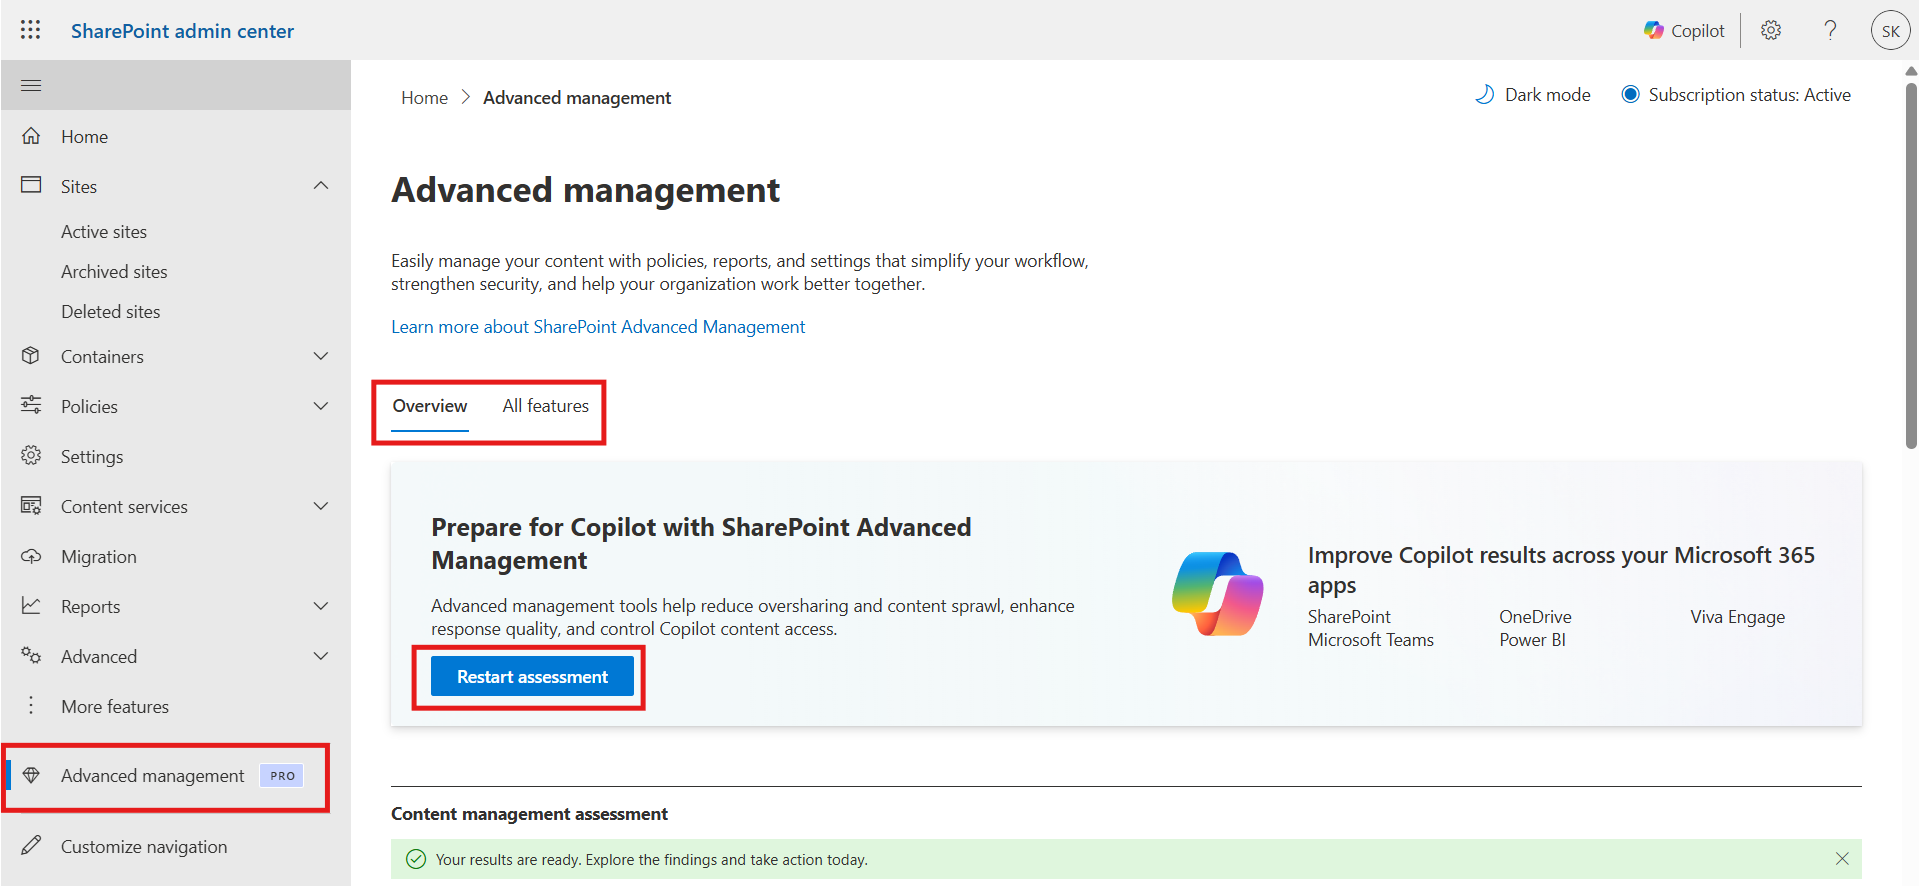Viewport: 1919px width, 886px height.
Task: Expand the Policies menu
Action: click(321, 406)
